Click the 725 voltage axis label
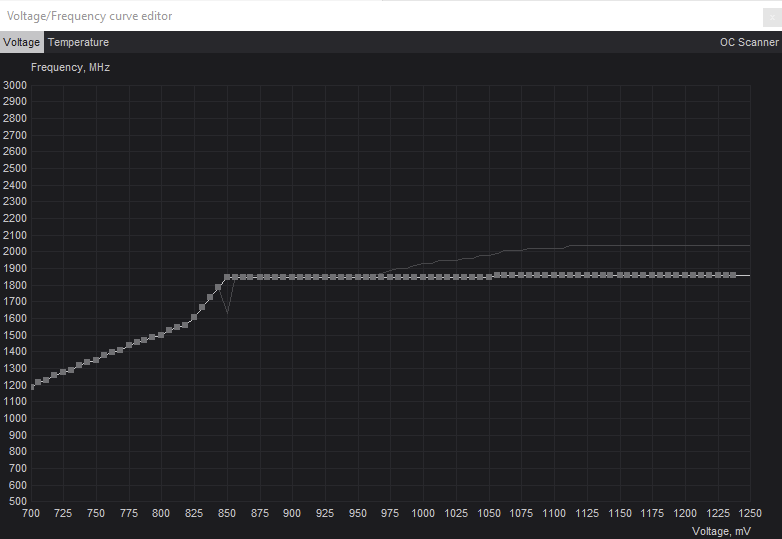The height and width of the screenshot is (539, 782). pos(63,514)
